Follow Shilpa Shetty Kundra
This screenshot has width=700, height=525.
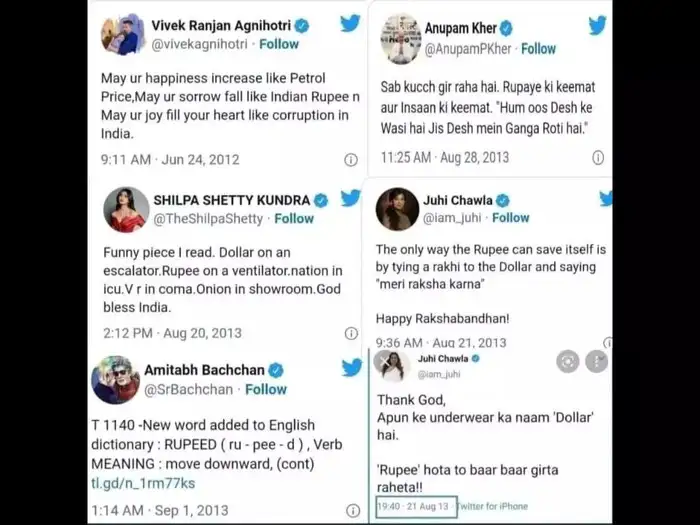[x=294, y=218]
